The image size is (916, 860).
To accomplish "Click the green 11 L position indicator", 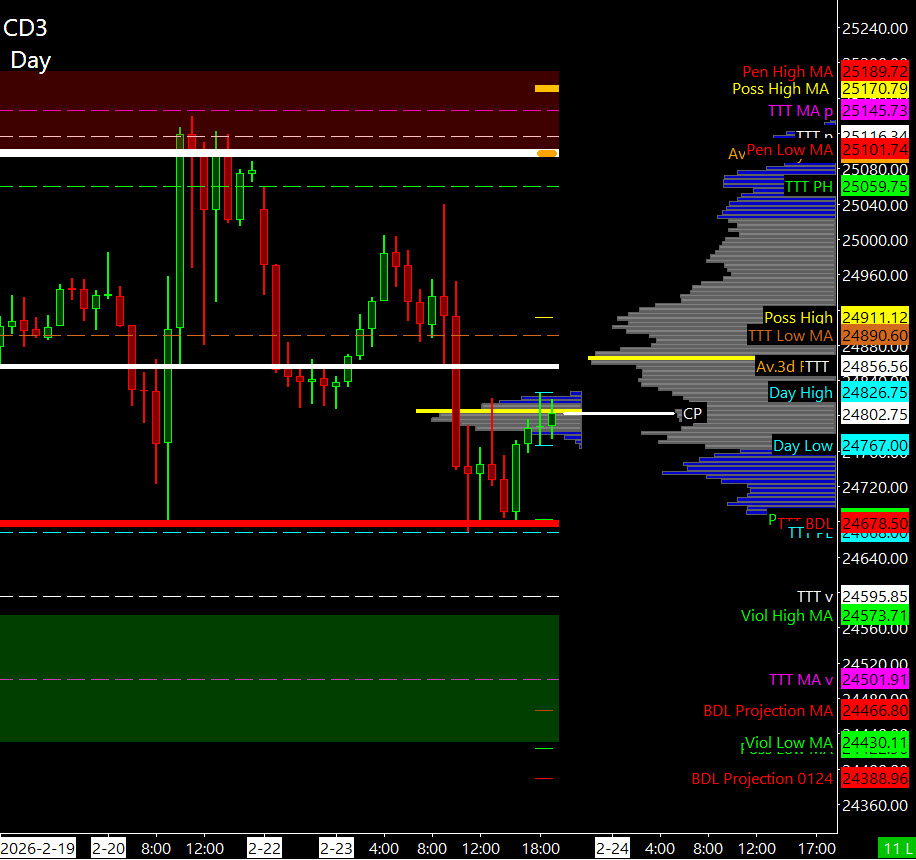I will pos(895,848).
